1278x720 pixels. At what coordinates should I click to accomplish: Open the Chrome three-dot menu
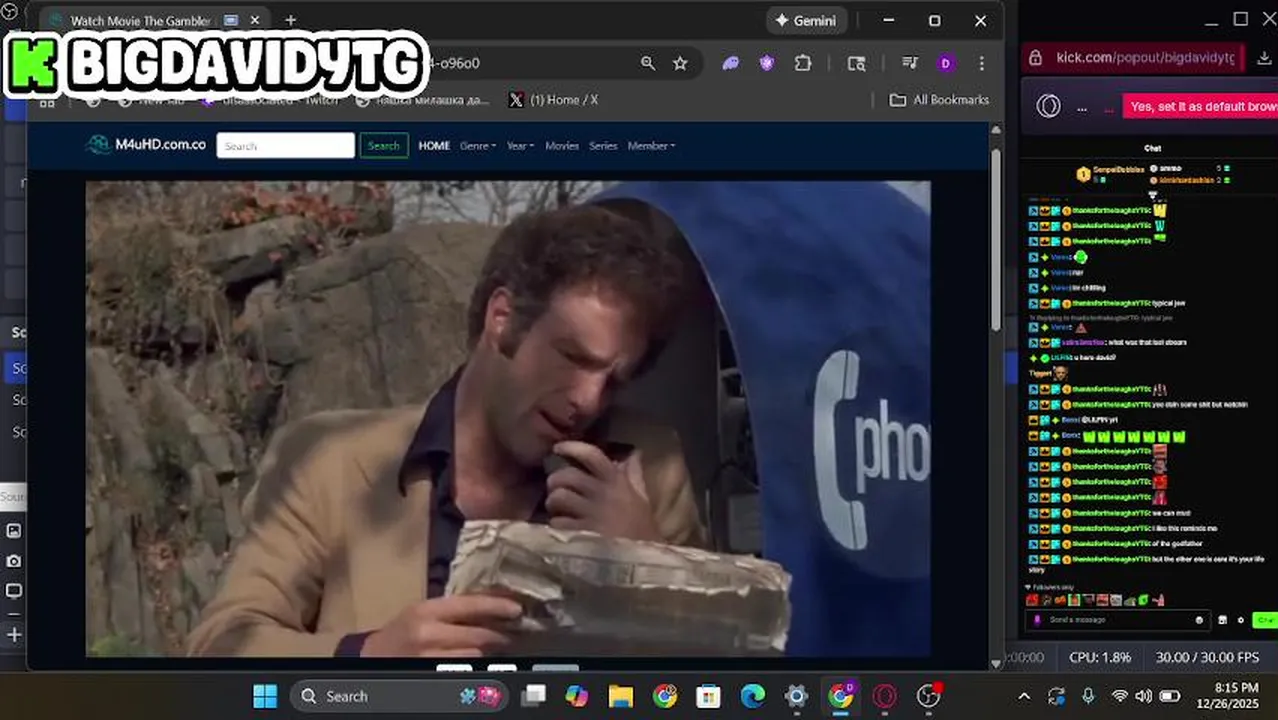point(981,63)
